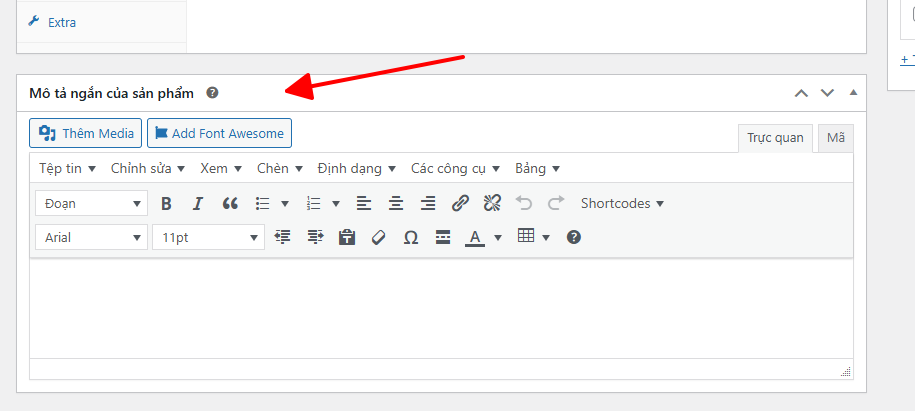The image size is (915, 411).
Task: Open the text color picker arrow
Action: coord(498,238)
